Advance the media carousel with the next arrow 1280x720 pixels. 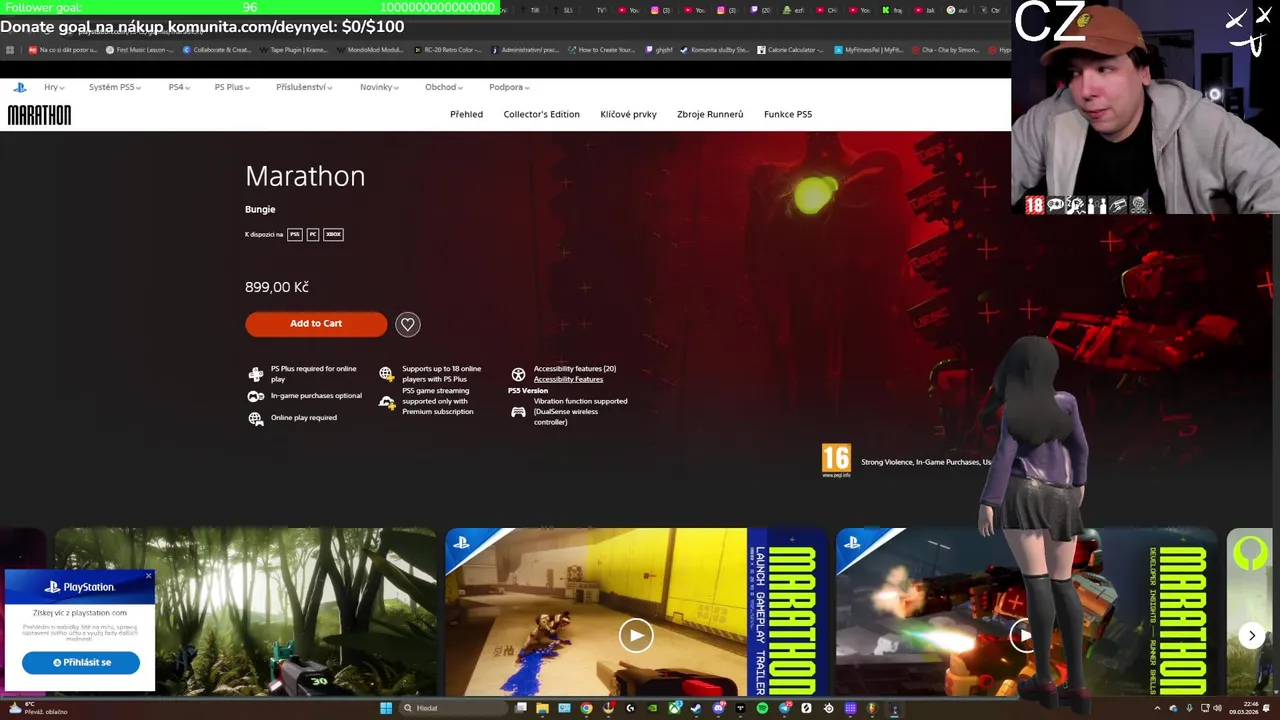pos(1251,635)
